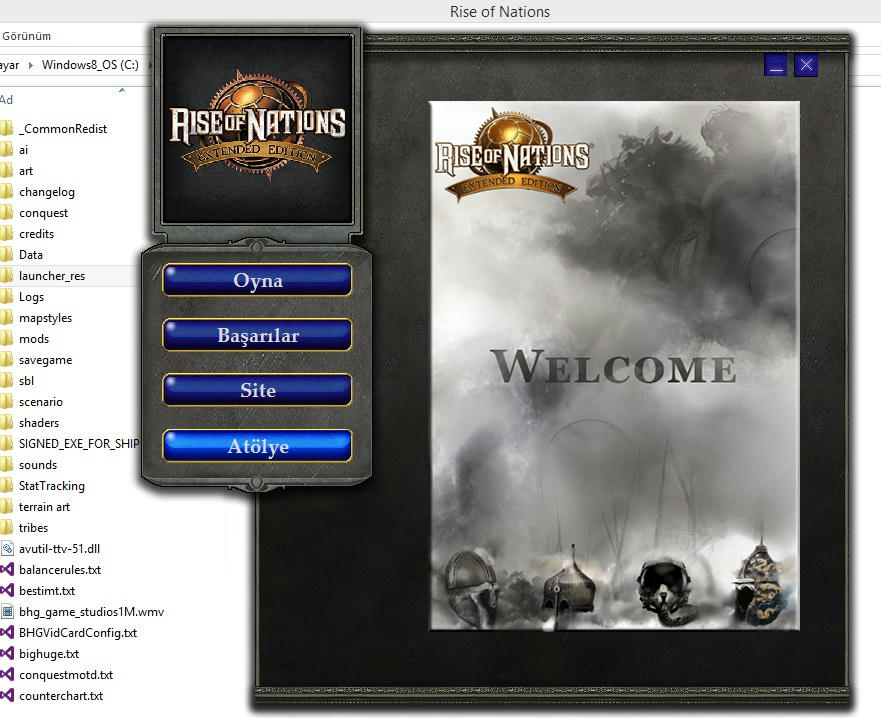Select the balancerules.txt file
The image size is (881, 718).
tap(60, 570)
